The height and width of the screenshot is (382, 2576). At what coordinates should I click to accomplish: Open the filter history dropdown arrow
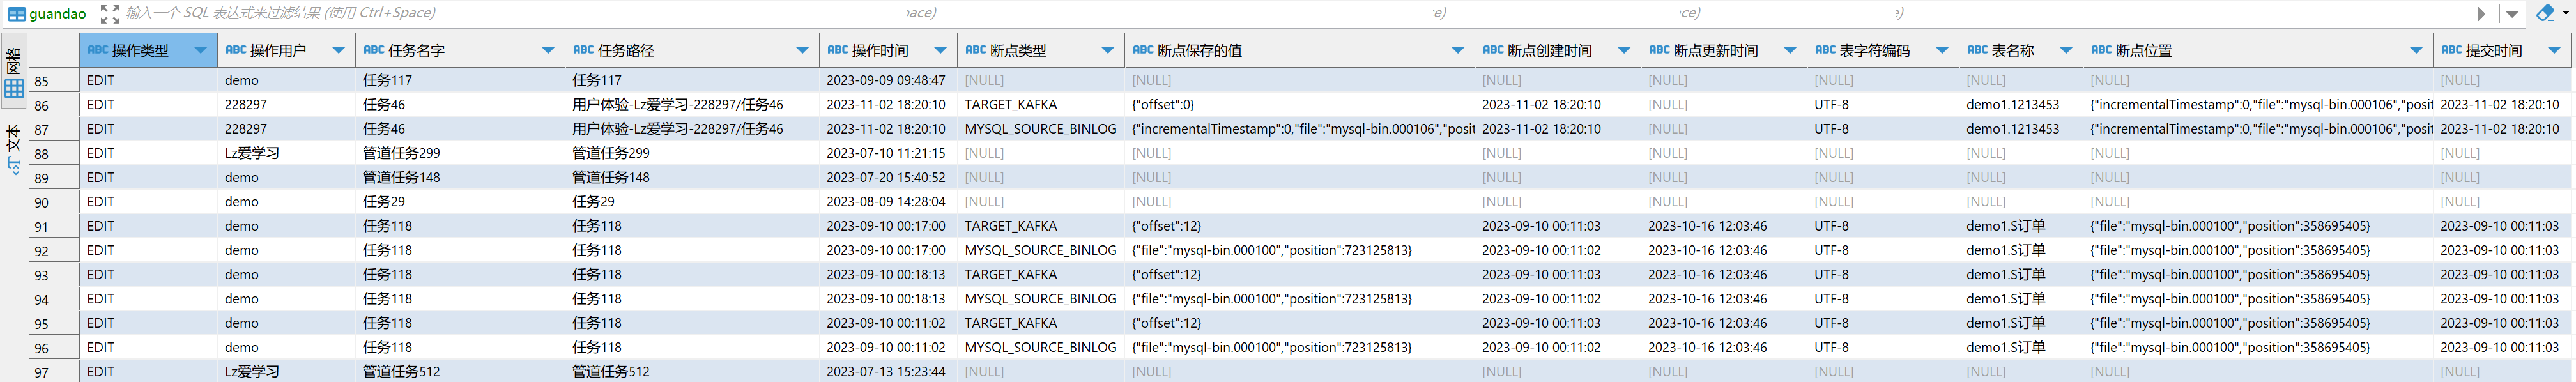coord(2511,14)
